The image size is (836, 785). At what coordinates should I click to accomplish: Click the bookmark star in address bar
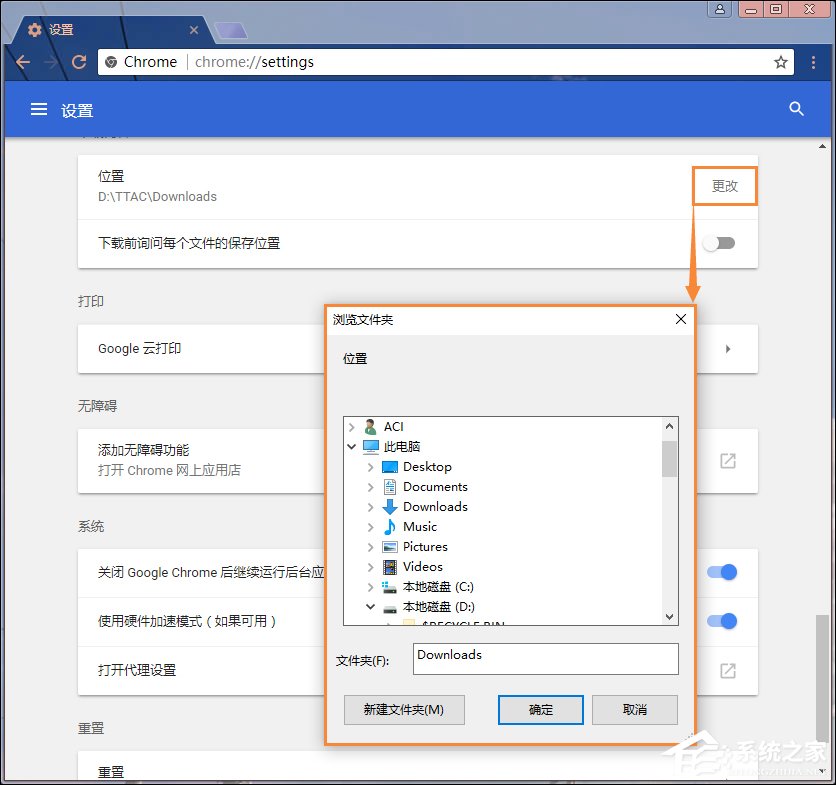click(x=780, y=62)
